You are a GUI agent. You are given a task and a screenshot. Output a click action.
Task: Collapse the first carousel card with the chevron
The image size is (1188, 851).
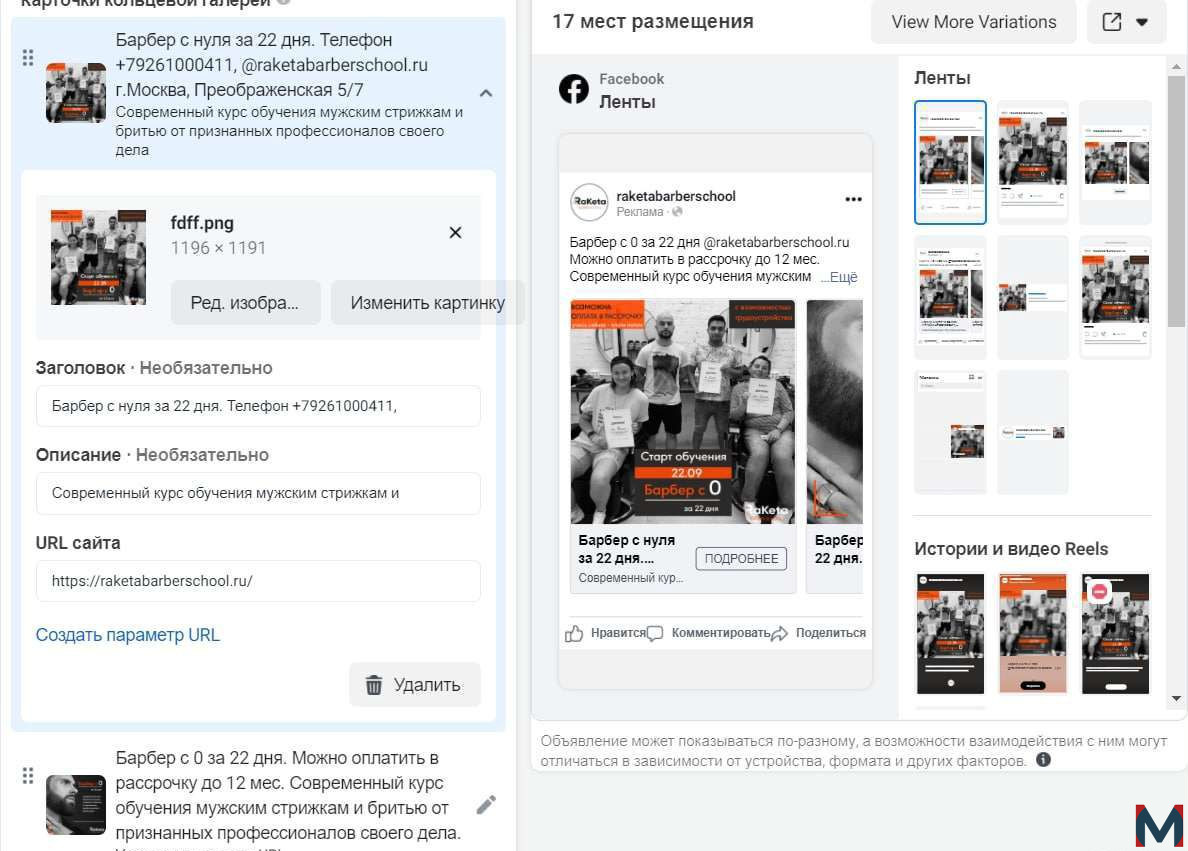[x=486, y=93]
